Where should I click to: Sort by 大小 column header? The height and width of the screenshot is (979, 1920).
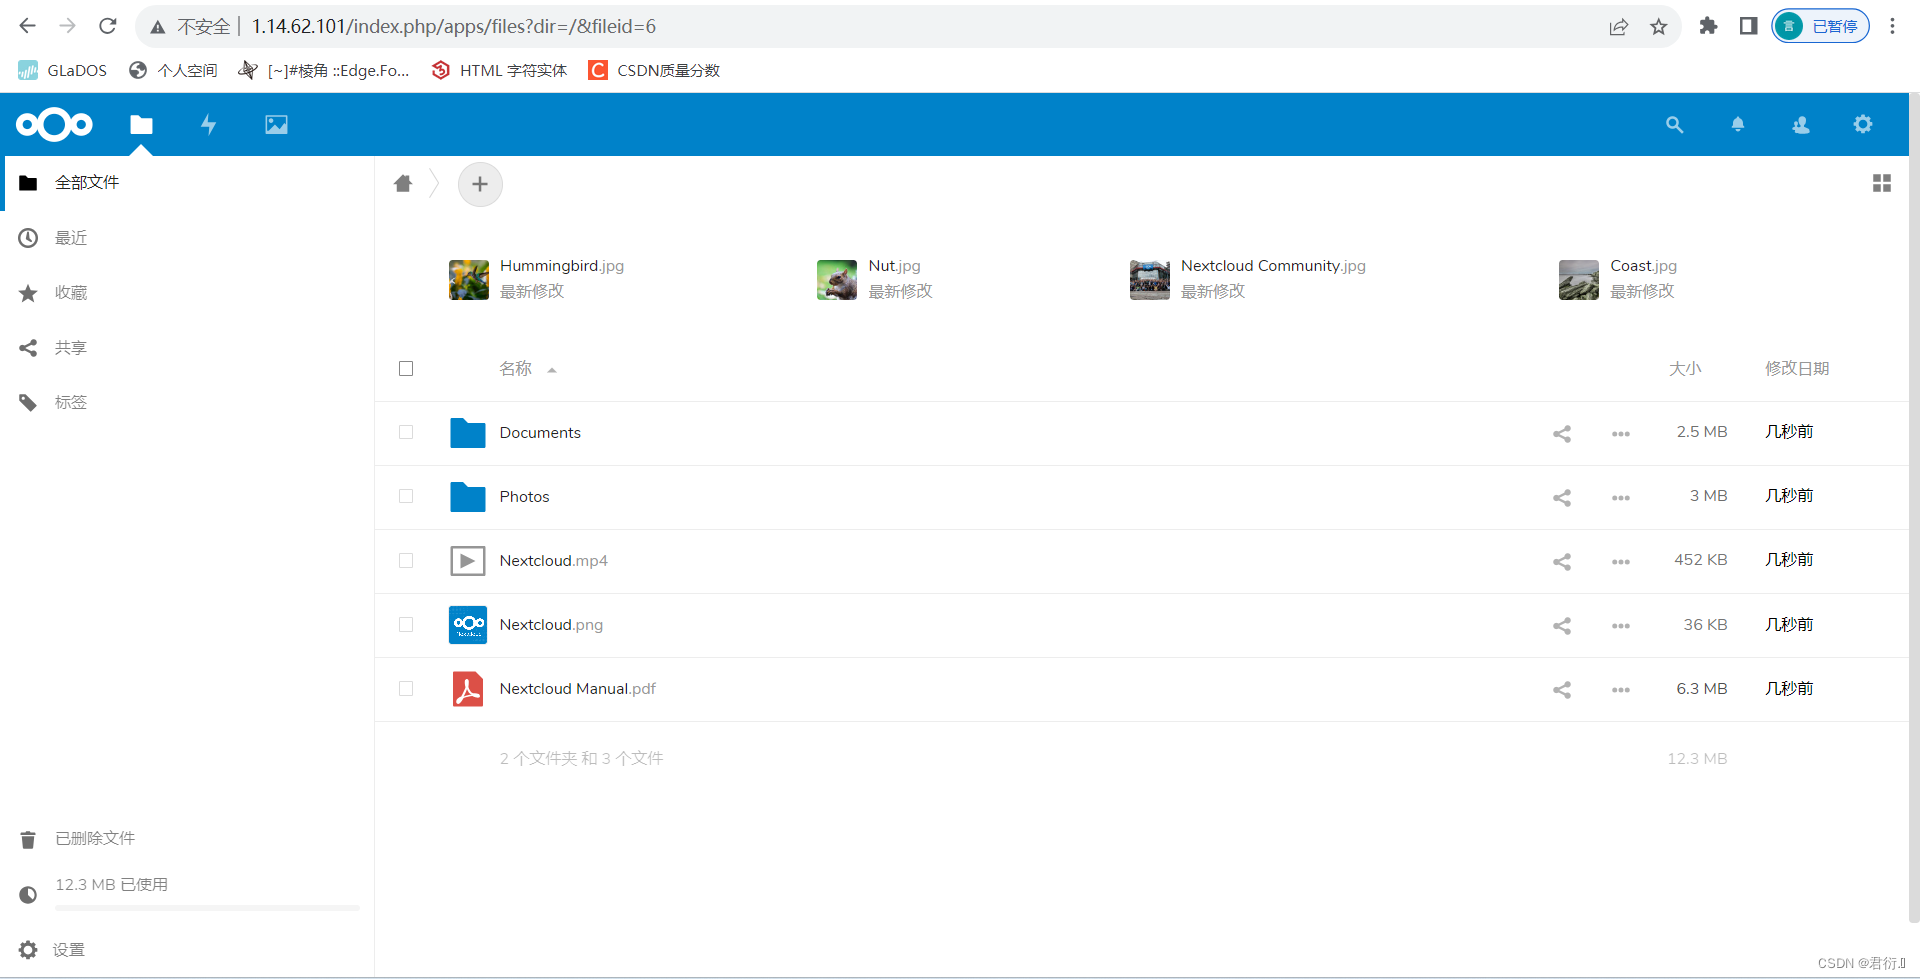pyautogui.click(x=1685, y=368)
